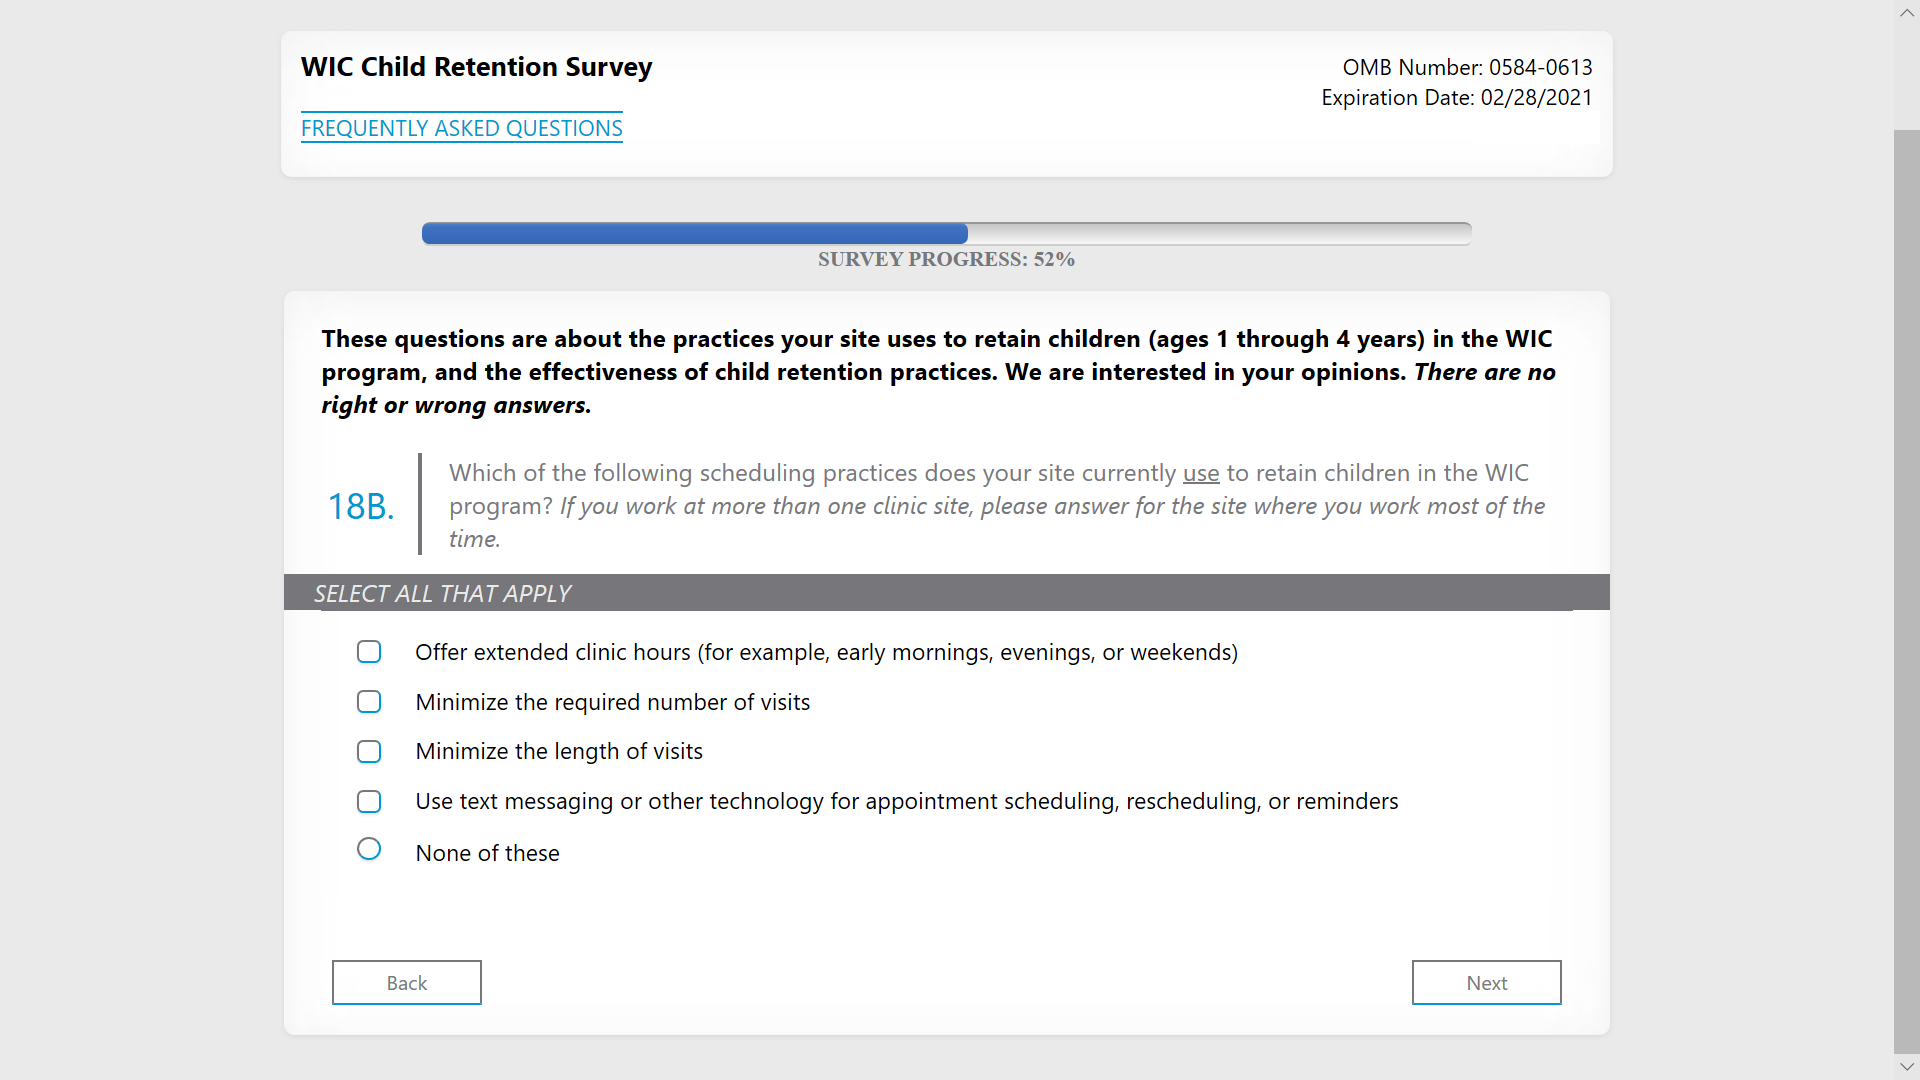Click the 'SELECT ALL THAT APPLY' header bar
This screenshot has width=1920, height=1080.
tap(945, 593)
